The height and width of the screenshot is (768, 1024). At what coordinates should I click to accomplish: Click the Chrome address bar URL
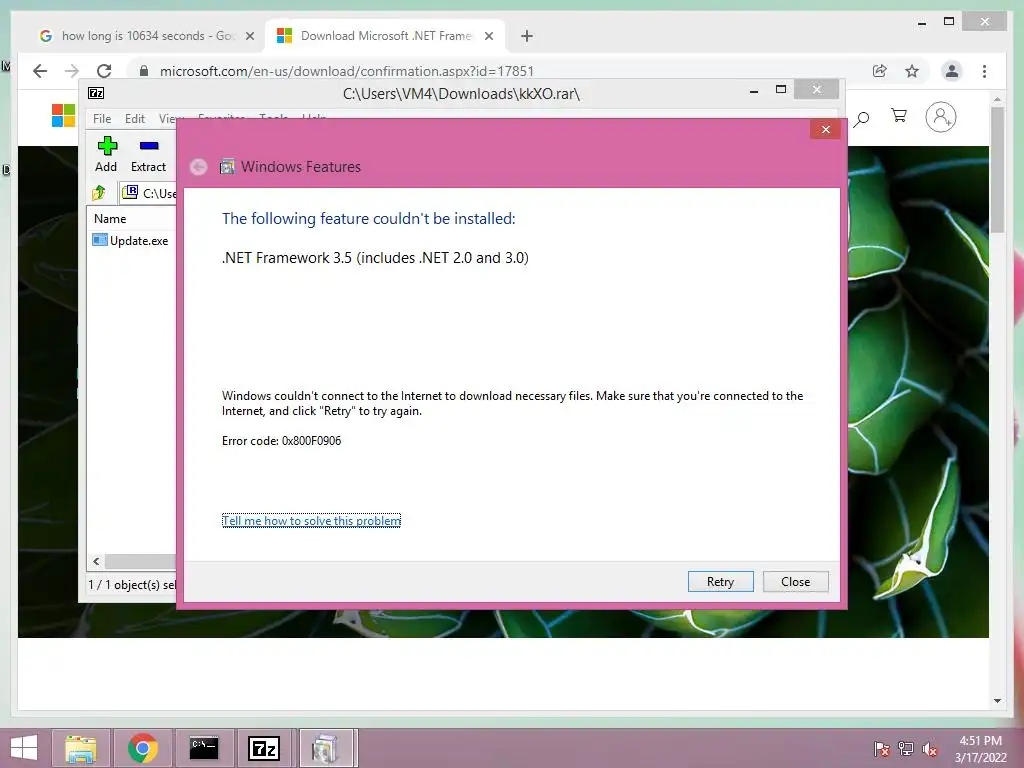pyautogui.click(x=347, y=71)
